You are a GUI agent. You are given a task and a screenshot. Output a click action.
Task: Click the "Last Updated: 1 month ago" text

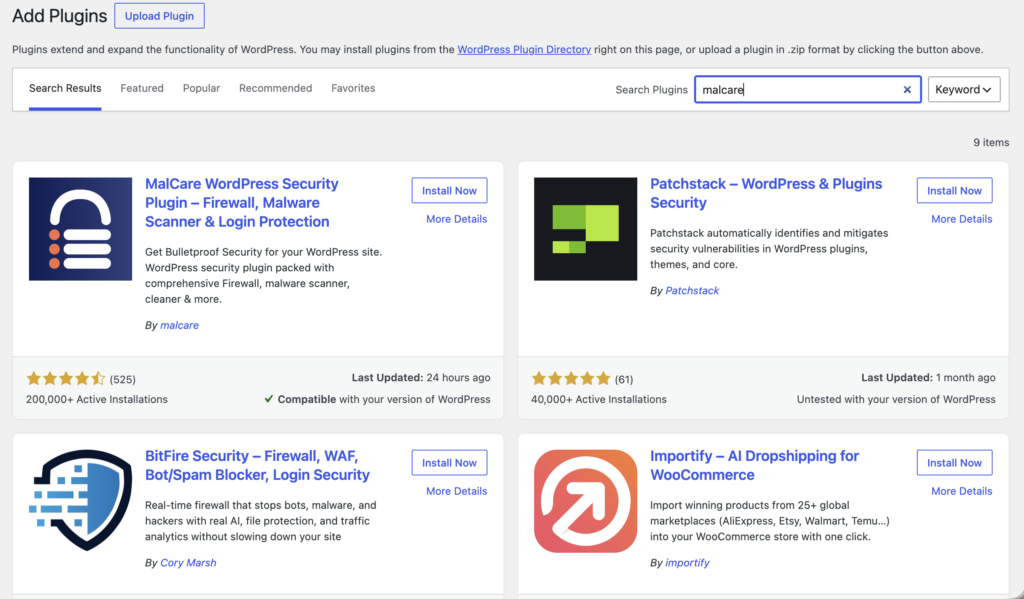[x=928, y=378]
